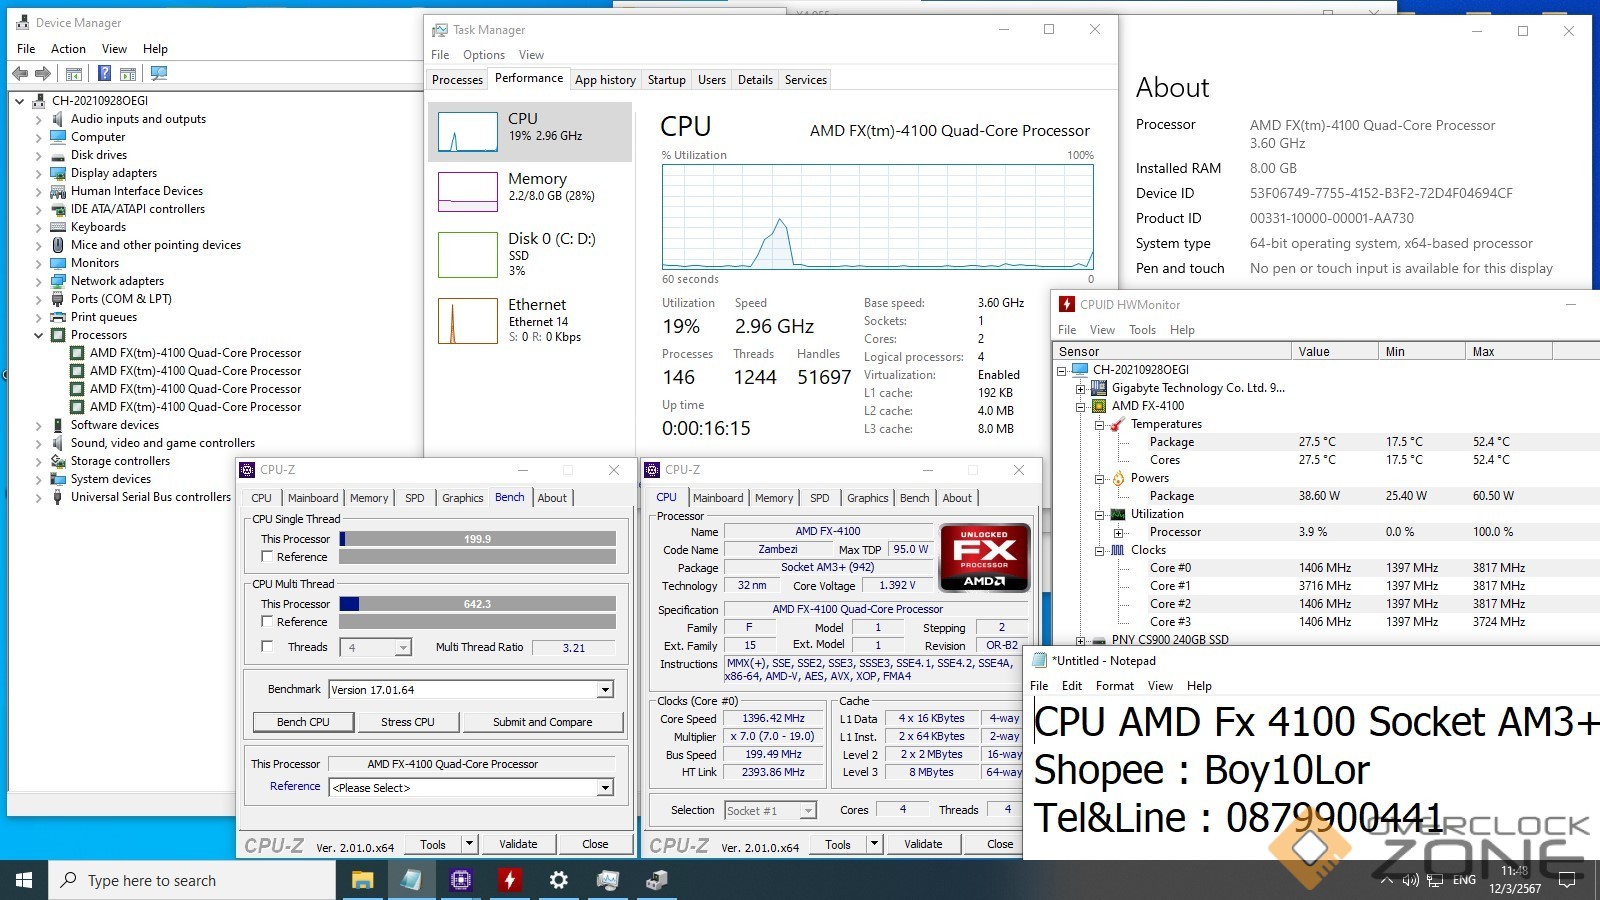Click the Stress CPU button
This screenshot has height=900, width=1600.
(407, 722)
